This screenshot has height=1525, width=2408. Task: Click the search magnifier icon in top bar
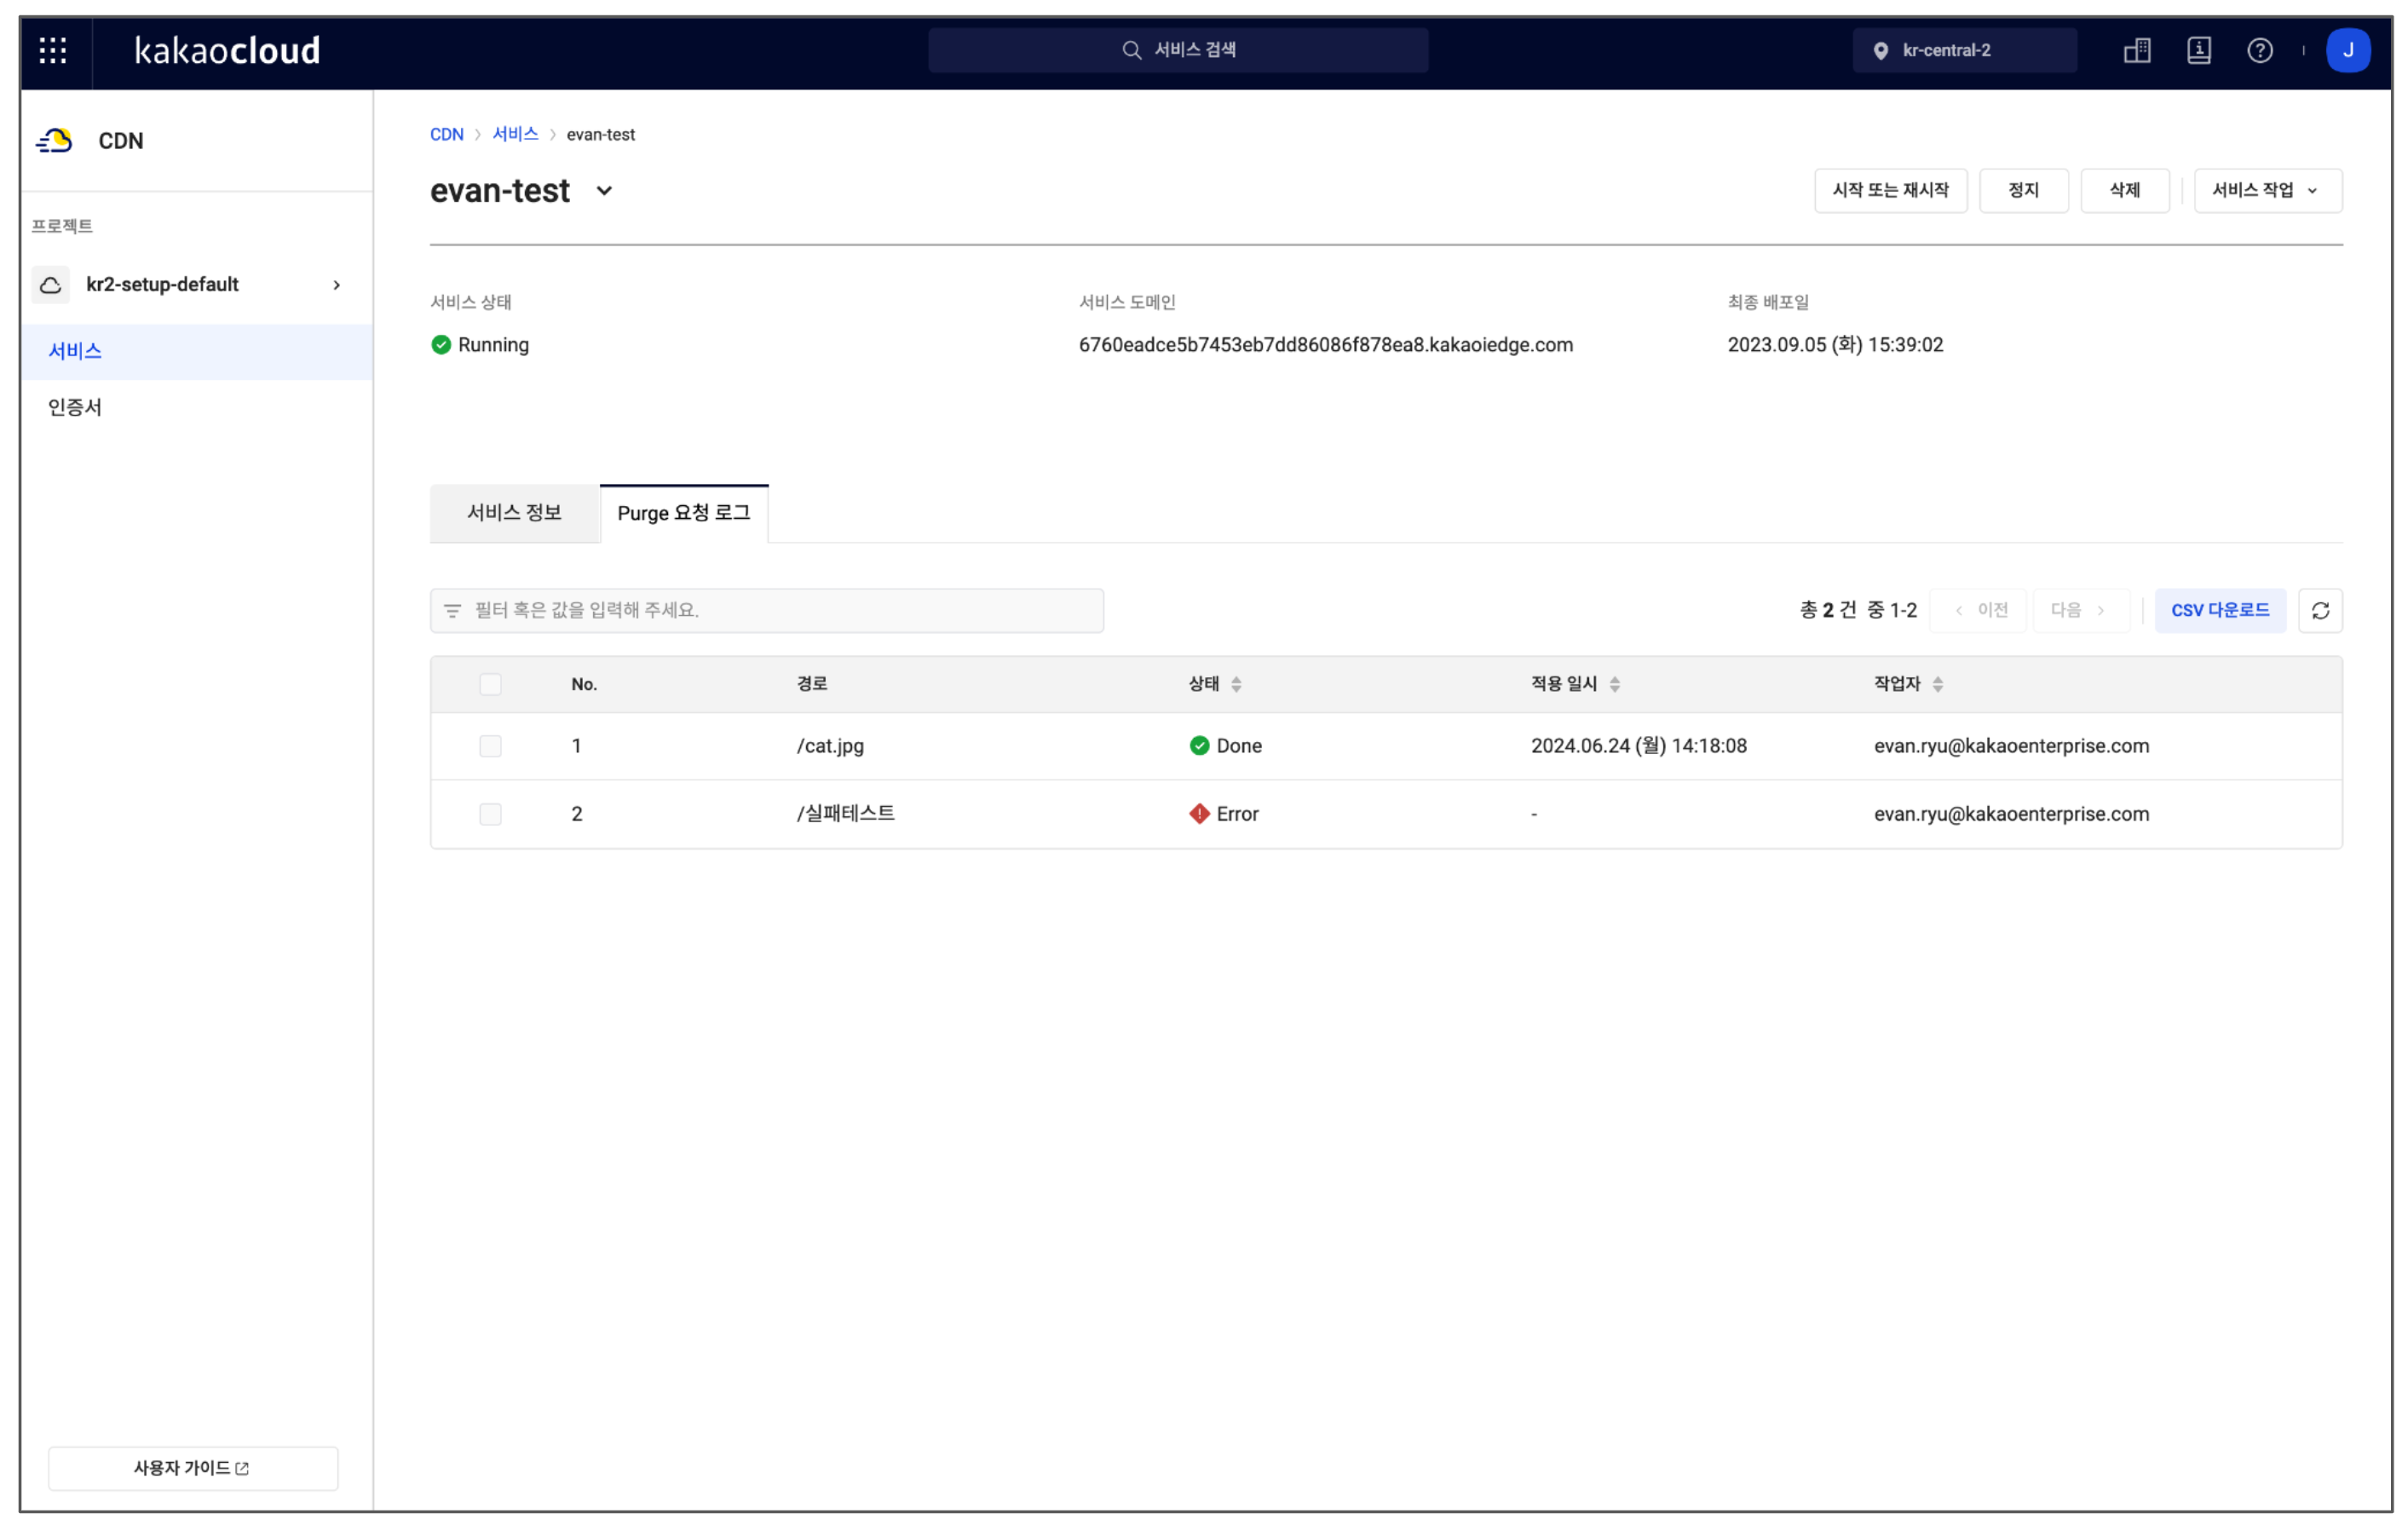click(1131, 50)
